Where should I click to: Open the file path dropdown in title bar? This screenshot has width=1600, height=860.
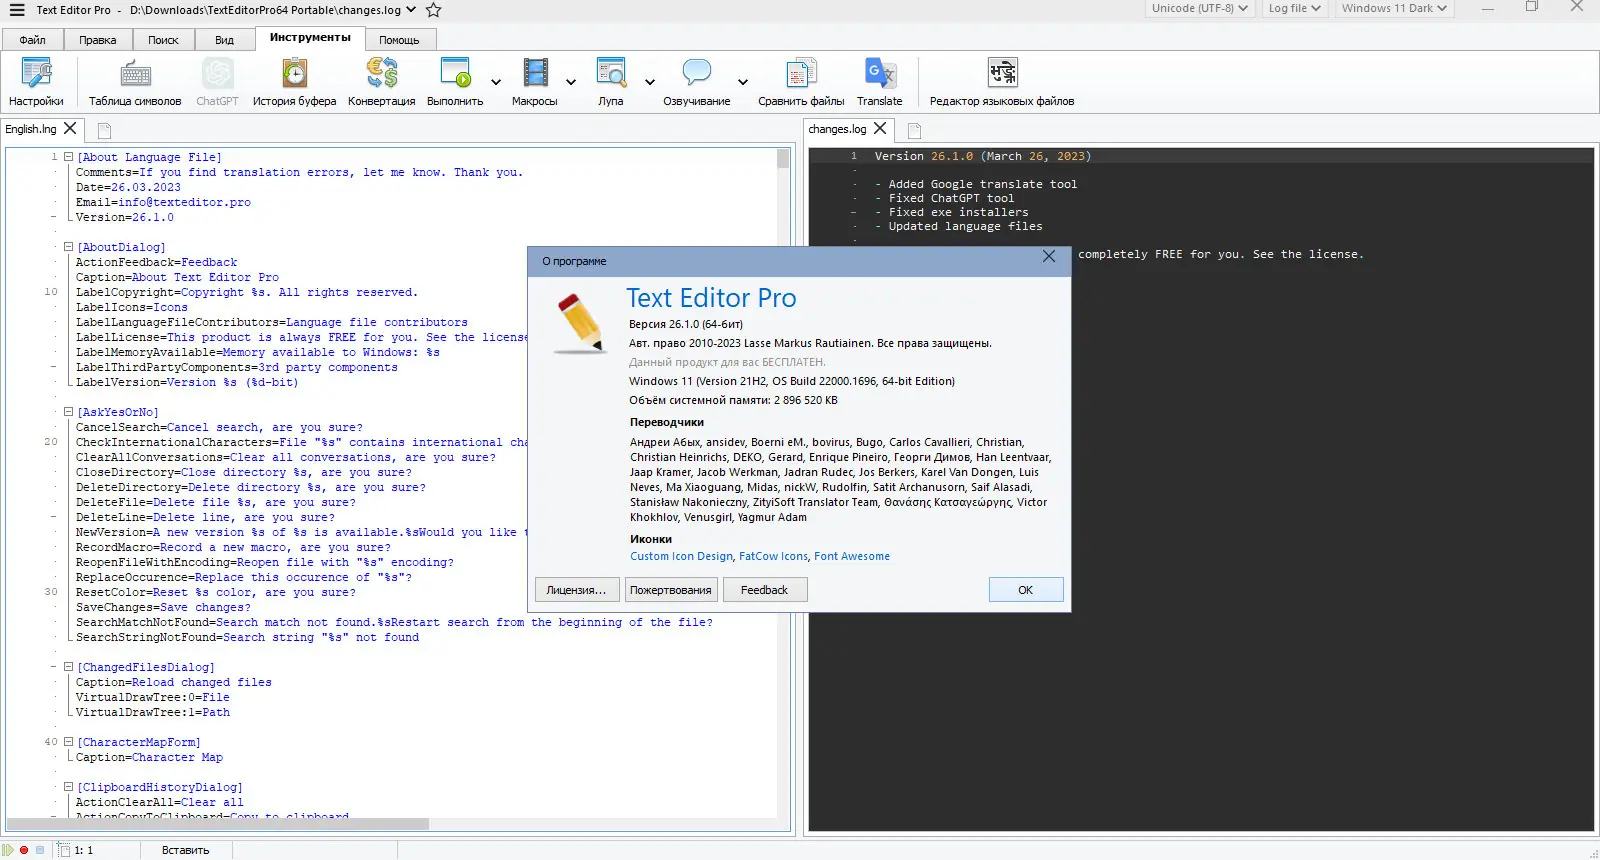pyautogui.click(x=411, y=10)
